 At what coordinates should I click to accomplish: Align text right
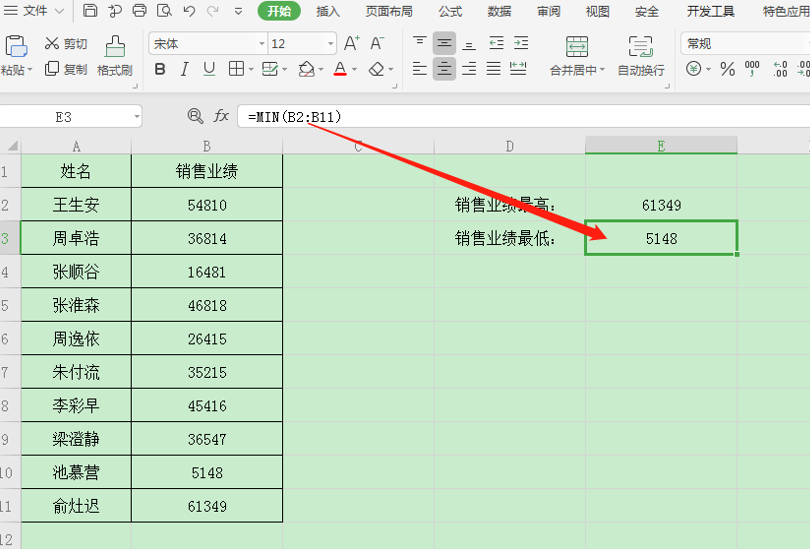469,69
